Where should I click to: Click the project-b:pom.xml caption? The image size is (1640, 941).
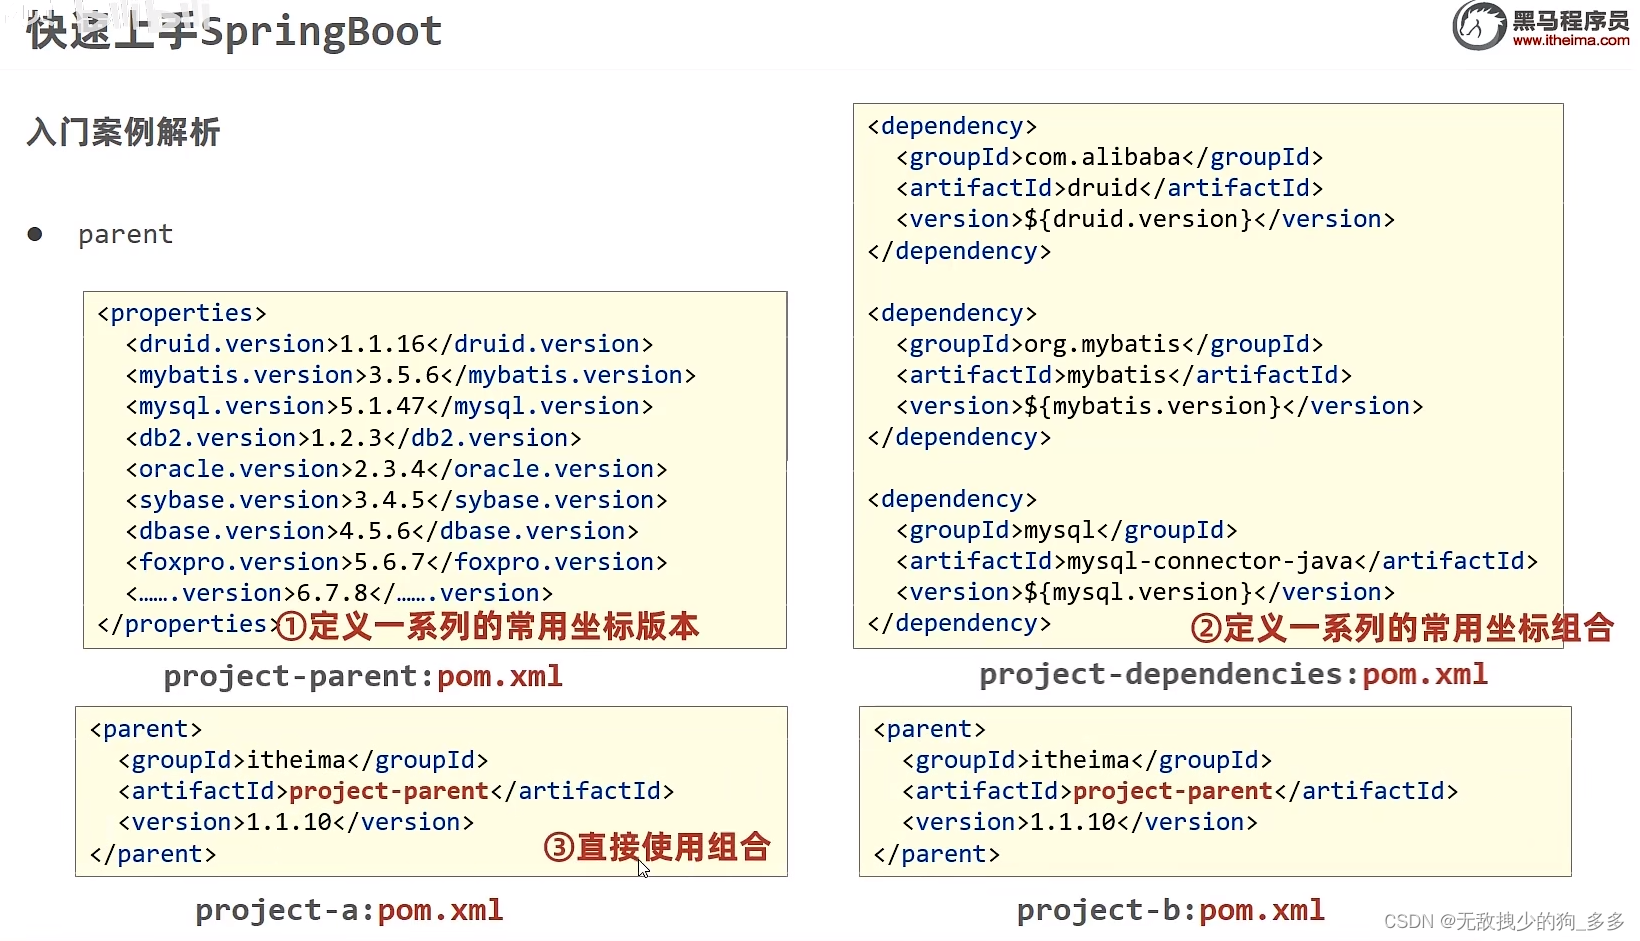click(1168, 910)
